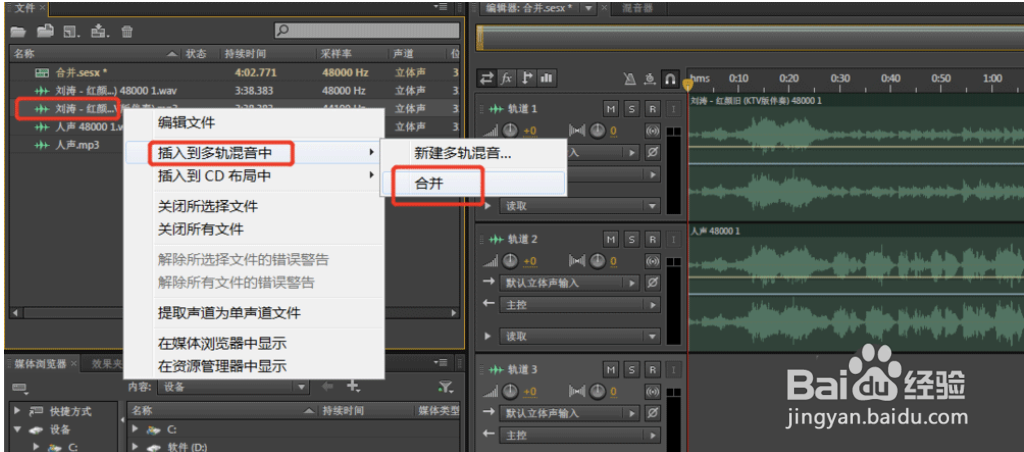Open 轨道 2 主控 output dropdown
The width and height of the screenshot is (1024, 452).
[580, 304]
